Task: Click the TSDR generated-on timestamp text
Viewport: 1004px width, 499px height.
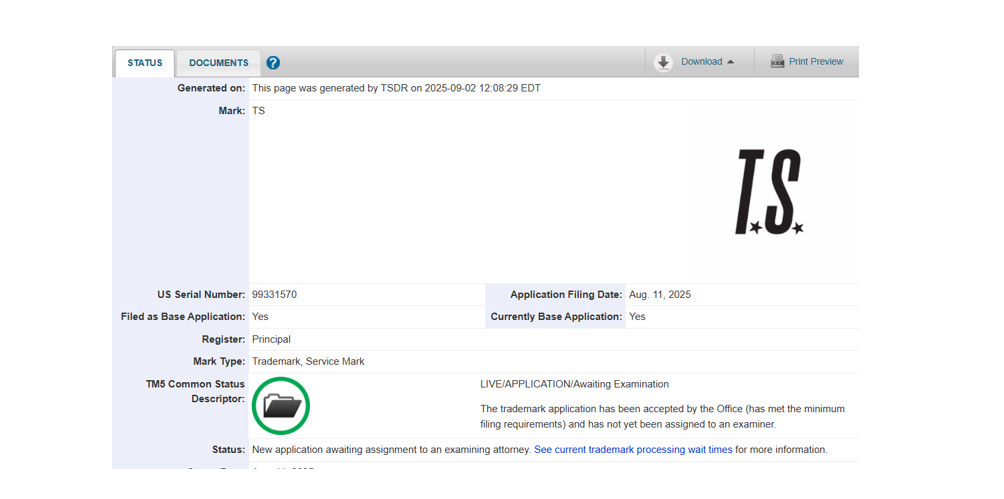Action: [x=396, y=88]
